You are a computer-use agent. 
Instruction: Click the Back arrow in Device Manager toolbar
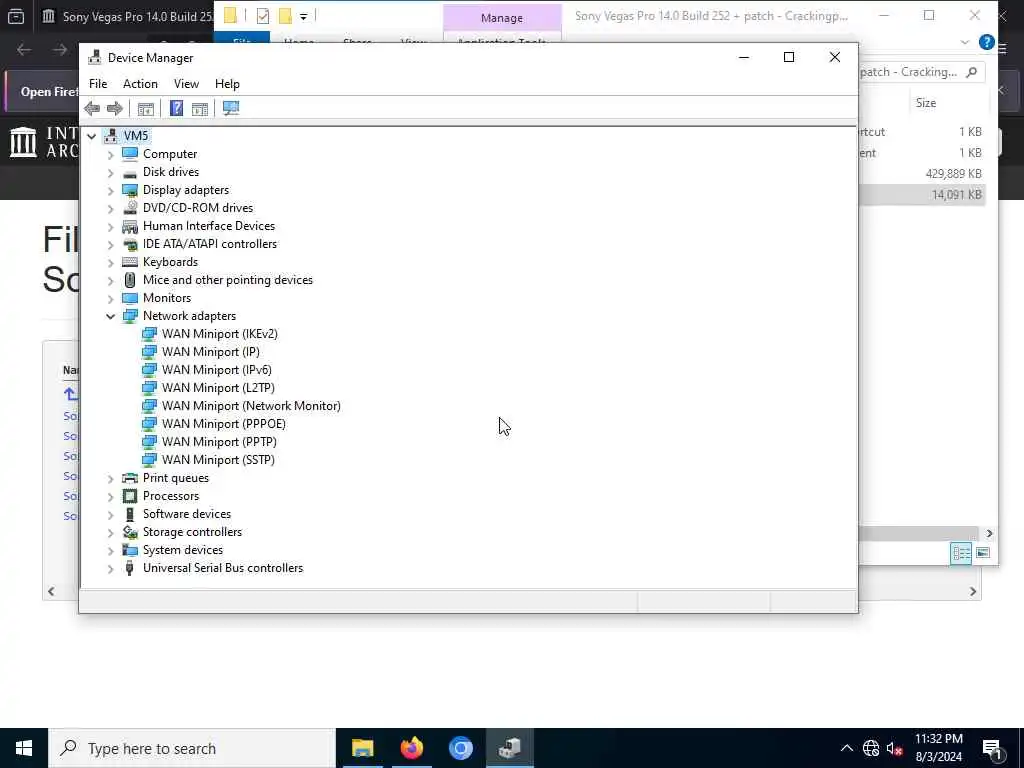[92, 108]
